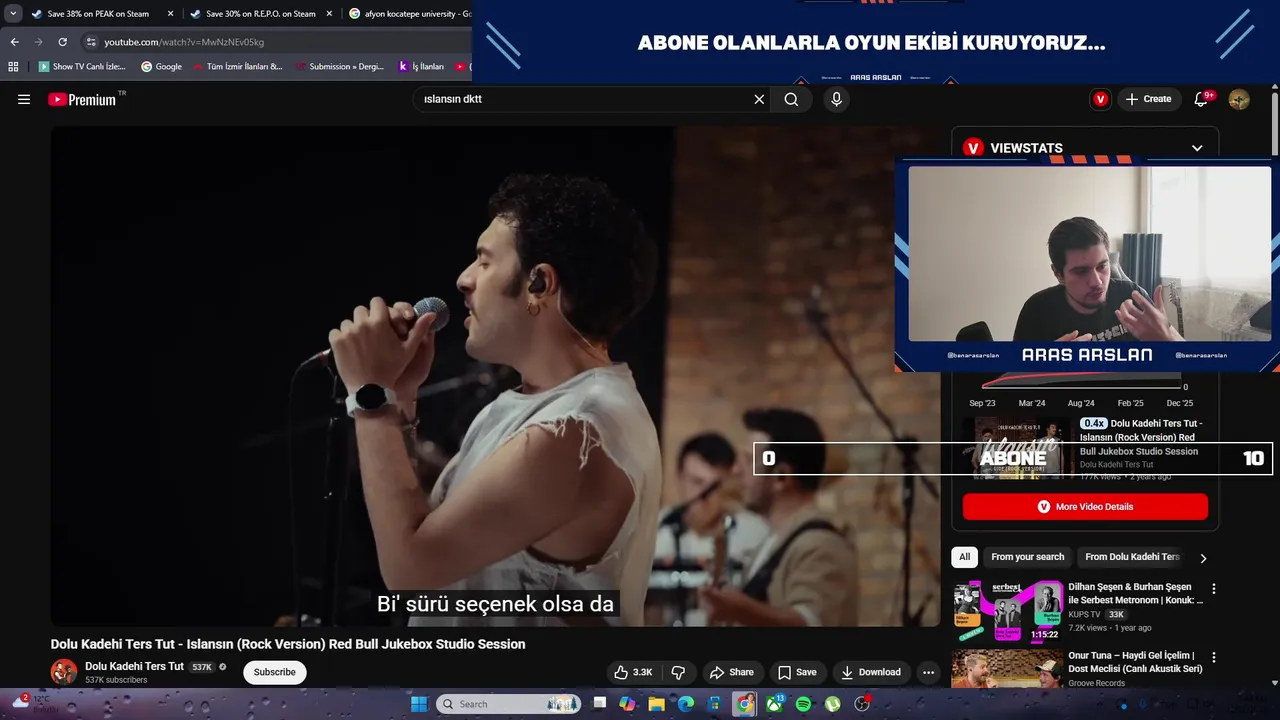Switch to afyon kocatepe university tab
Viewport: 1280px width, 720px height.
(x=408, y=14)
